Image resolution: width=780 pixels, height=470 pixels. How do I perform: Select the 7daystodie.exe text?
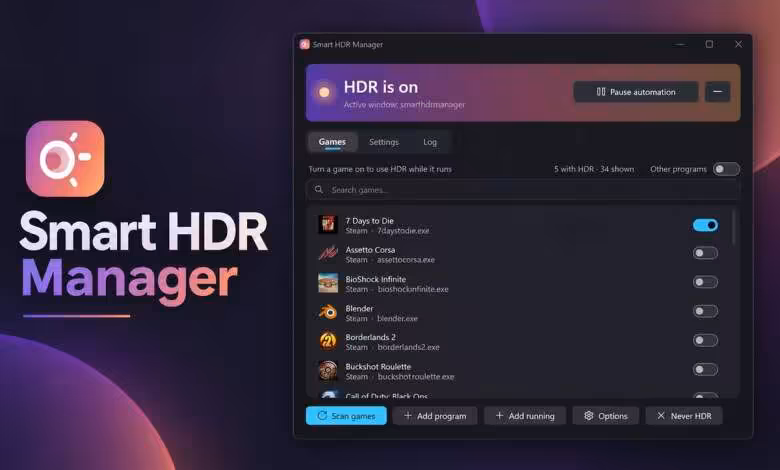pyautogui.click(x=403, y=231)
